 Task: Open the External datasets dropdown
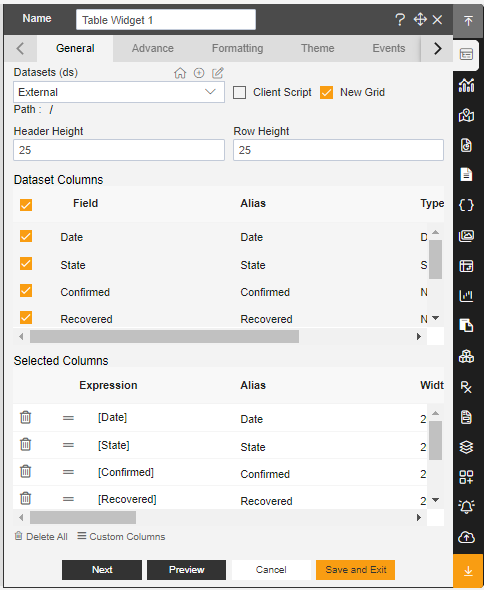pyautogui.click(x=119, y=92)
